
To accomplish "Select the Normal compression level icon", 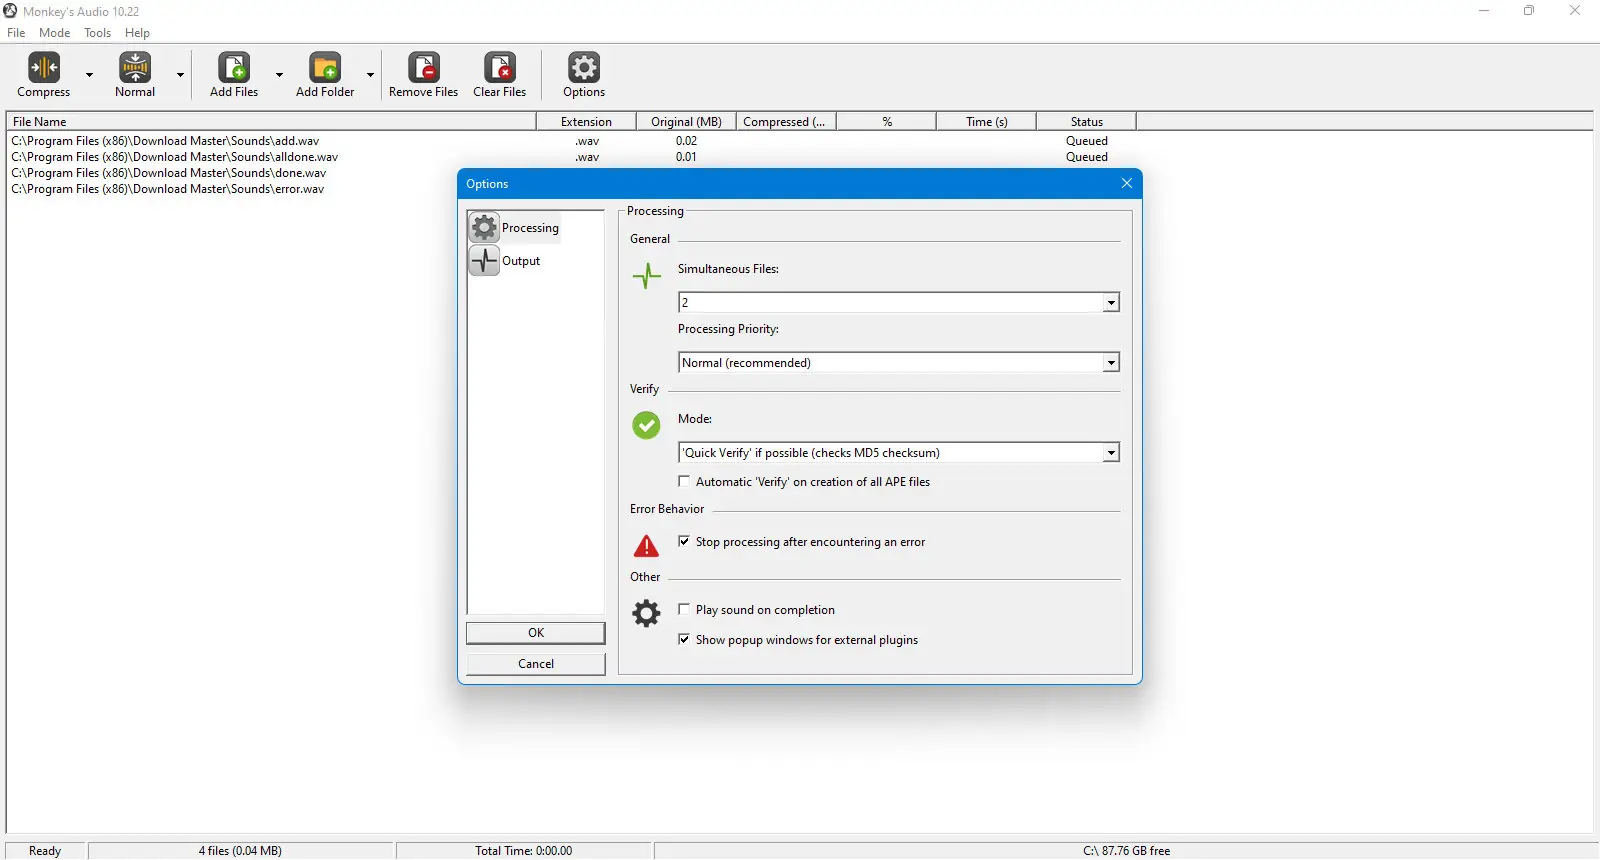I will [135, 68].
